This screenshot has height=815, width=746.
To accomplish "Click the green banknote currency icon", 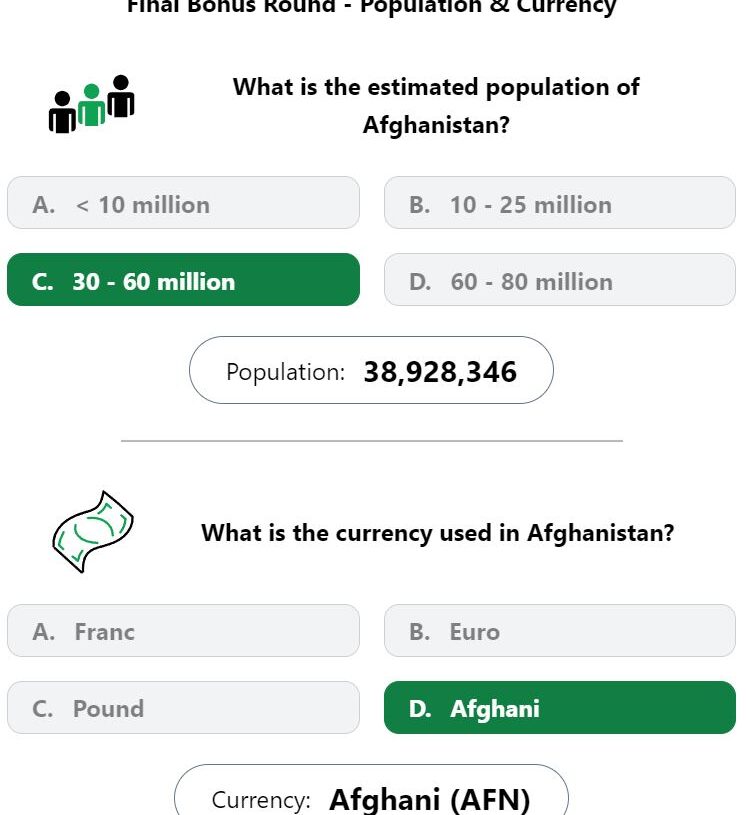I will (93, 532).
